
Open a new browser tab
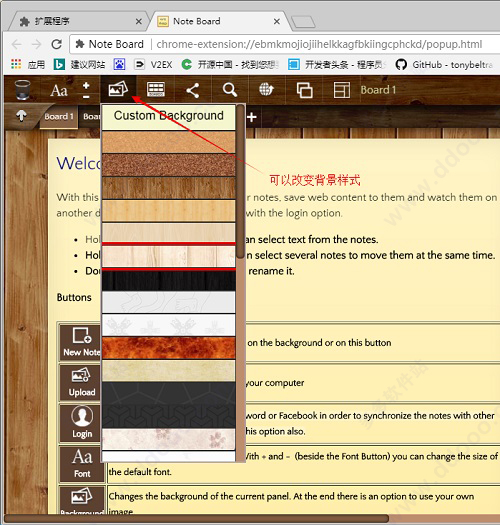(x=303, y=22)
